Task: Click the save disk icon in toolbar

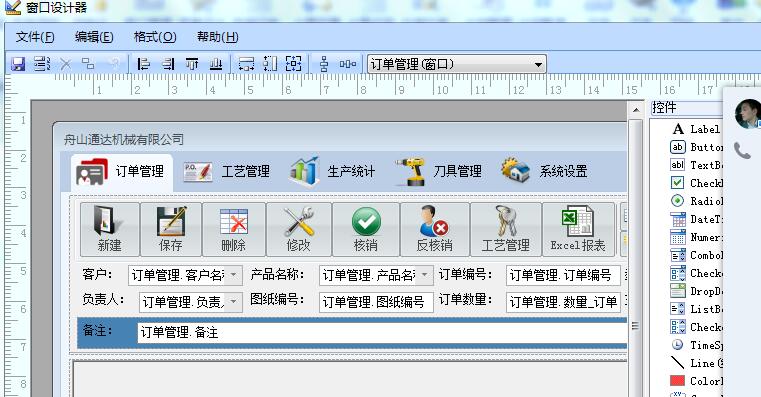Action: (18, 64)
